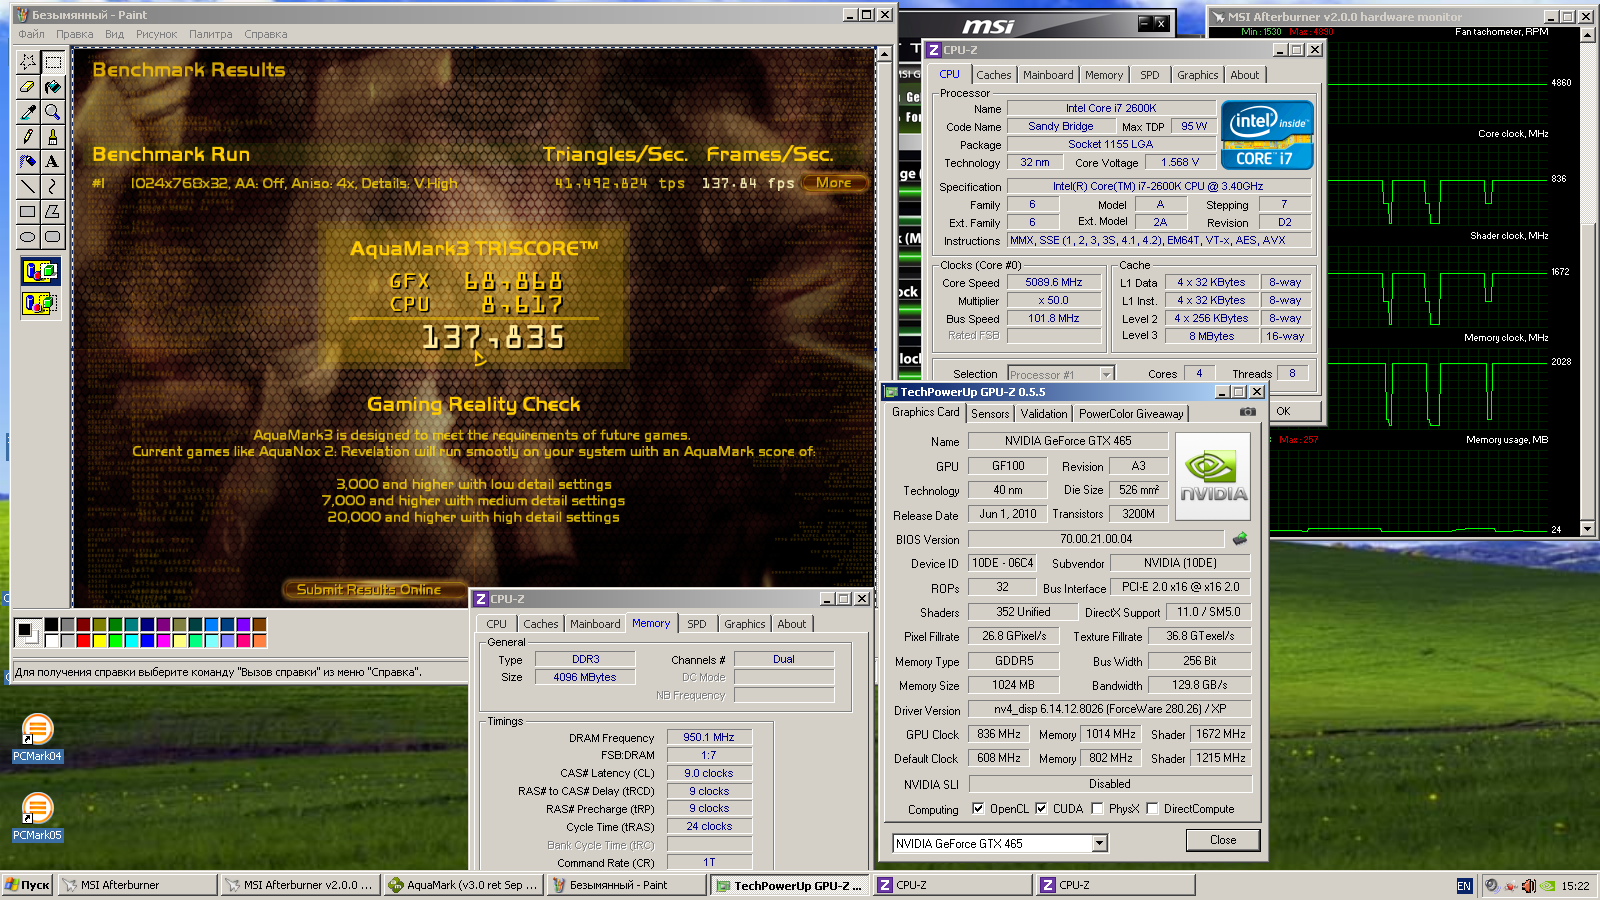Open the Файл menu in Paint
This screenshot has height=900, width=1600.
coord(31,34)
